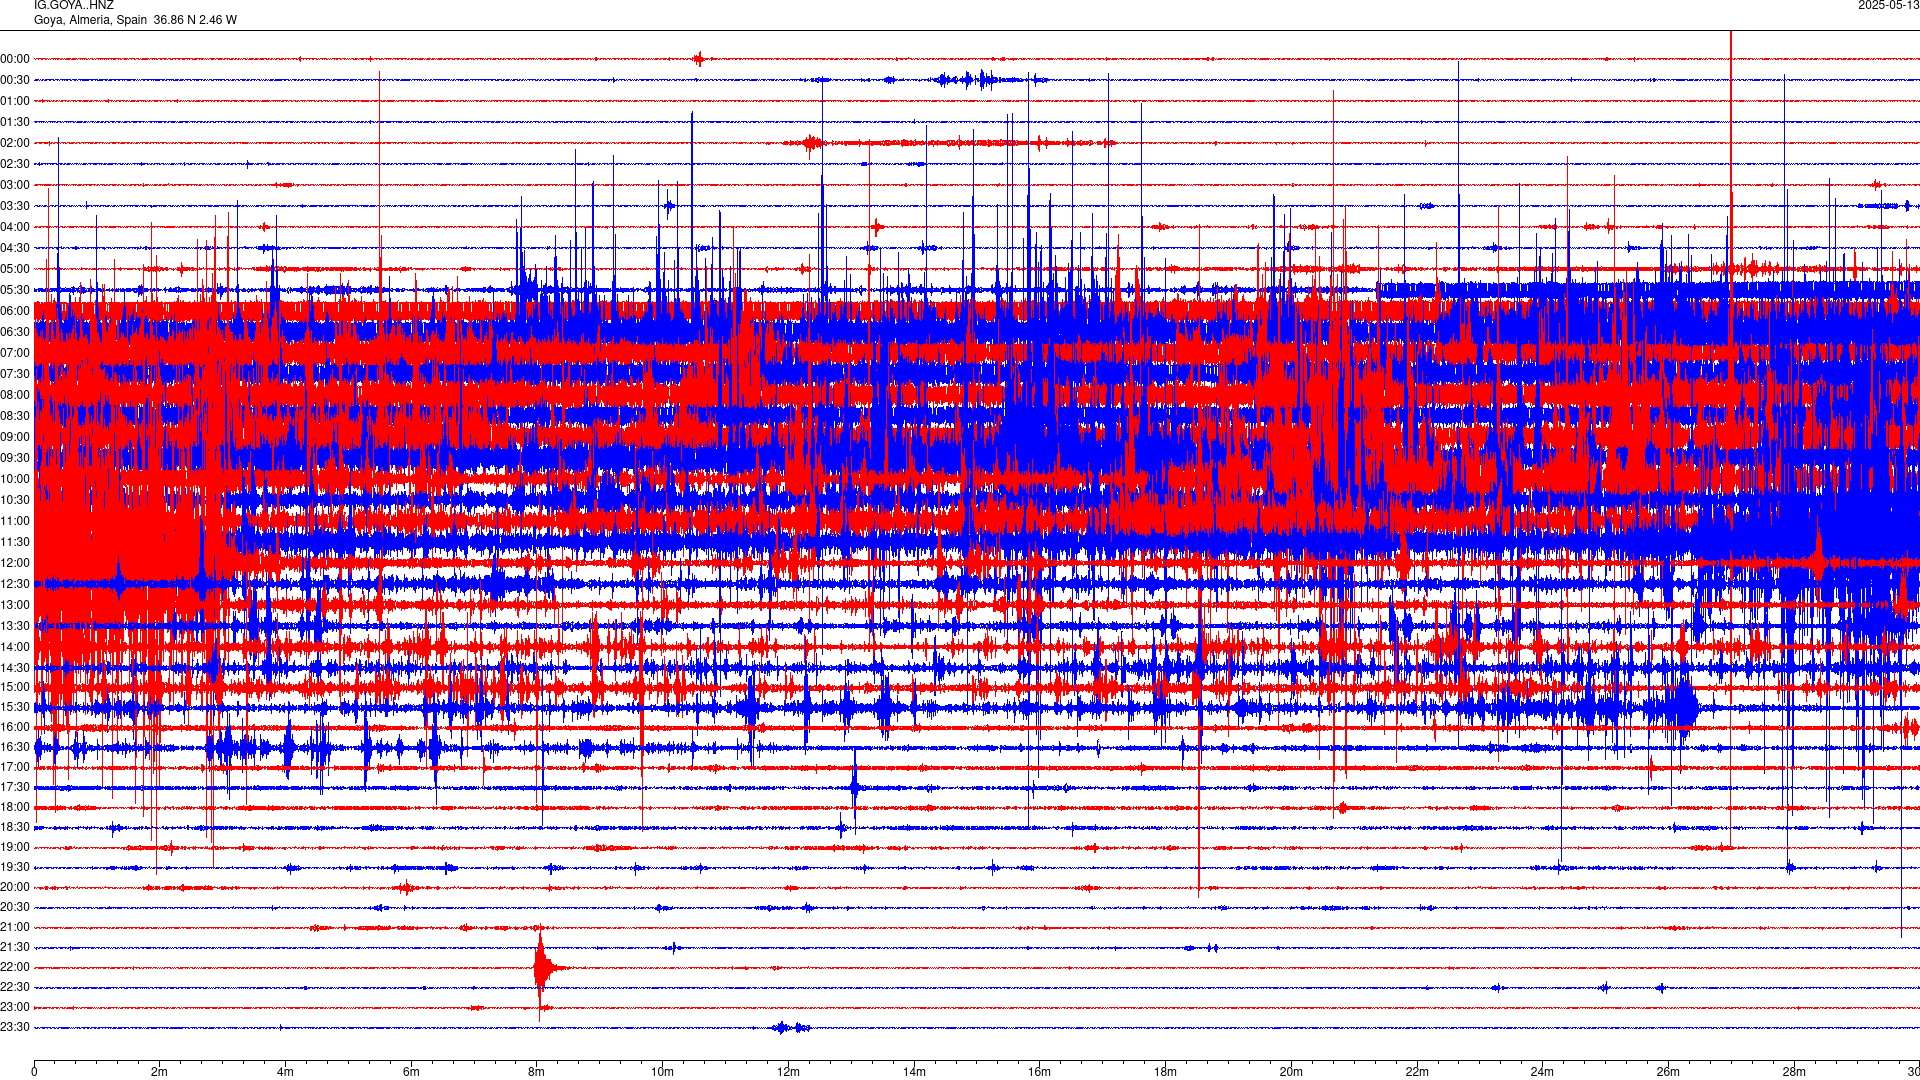Image resolution: width=1920 pixels, height=1080 pixels.
Task: Select the 05:30 time row label
Action: pos(15,290)
